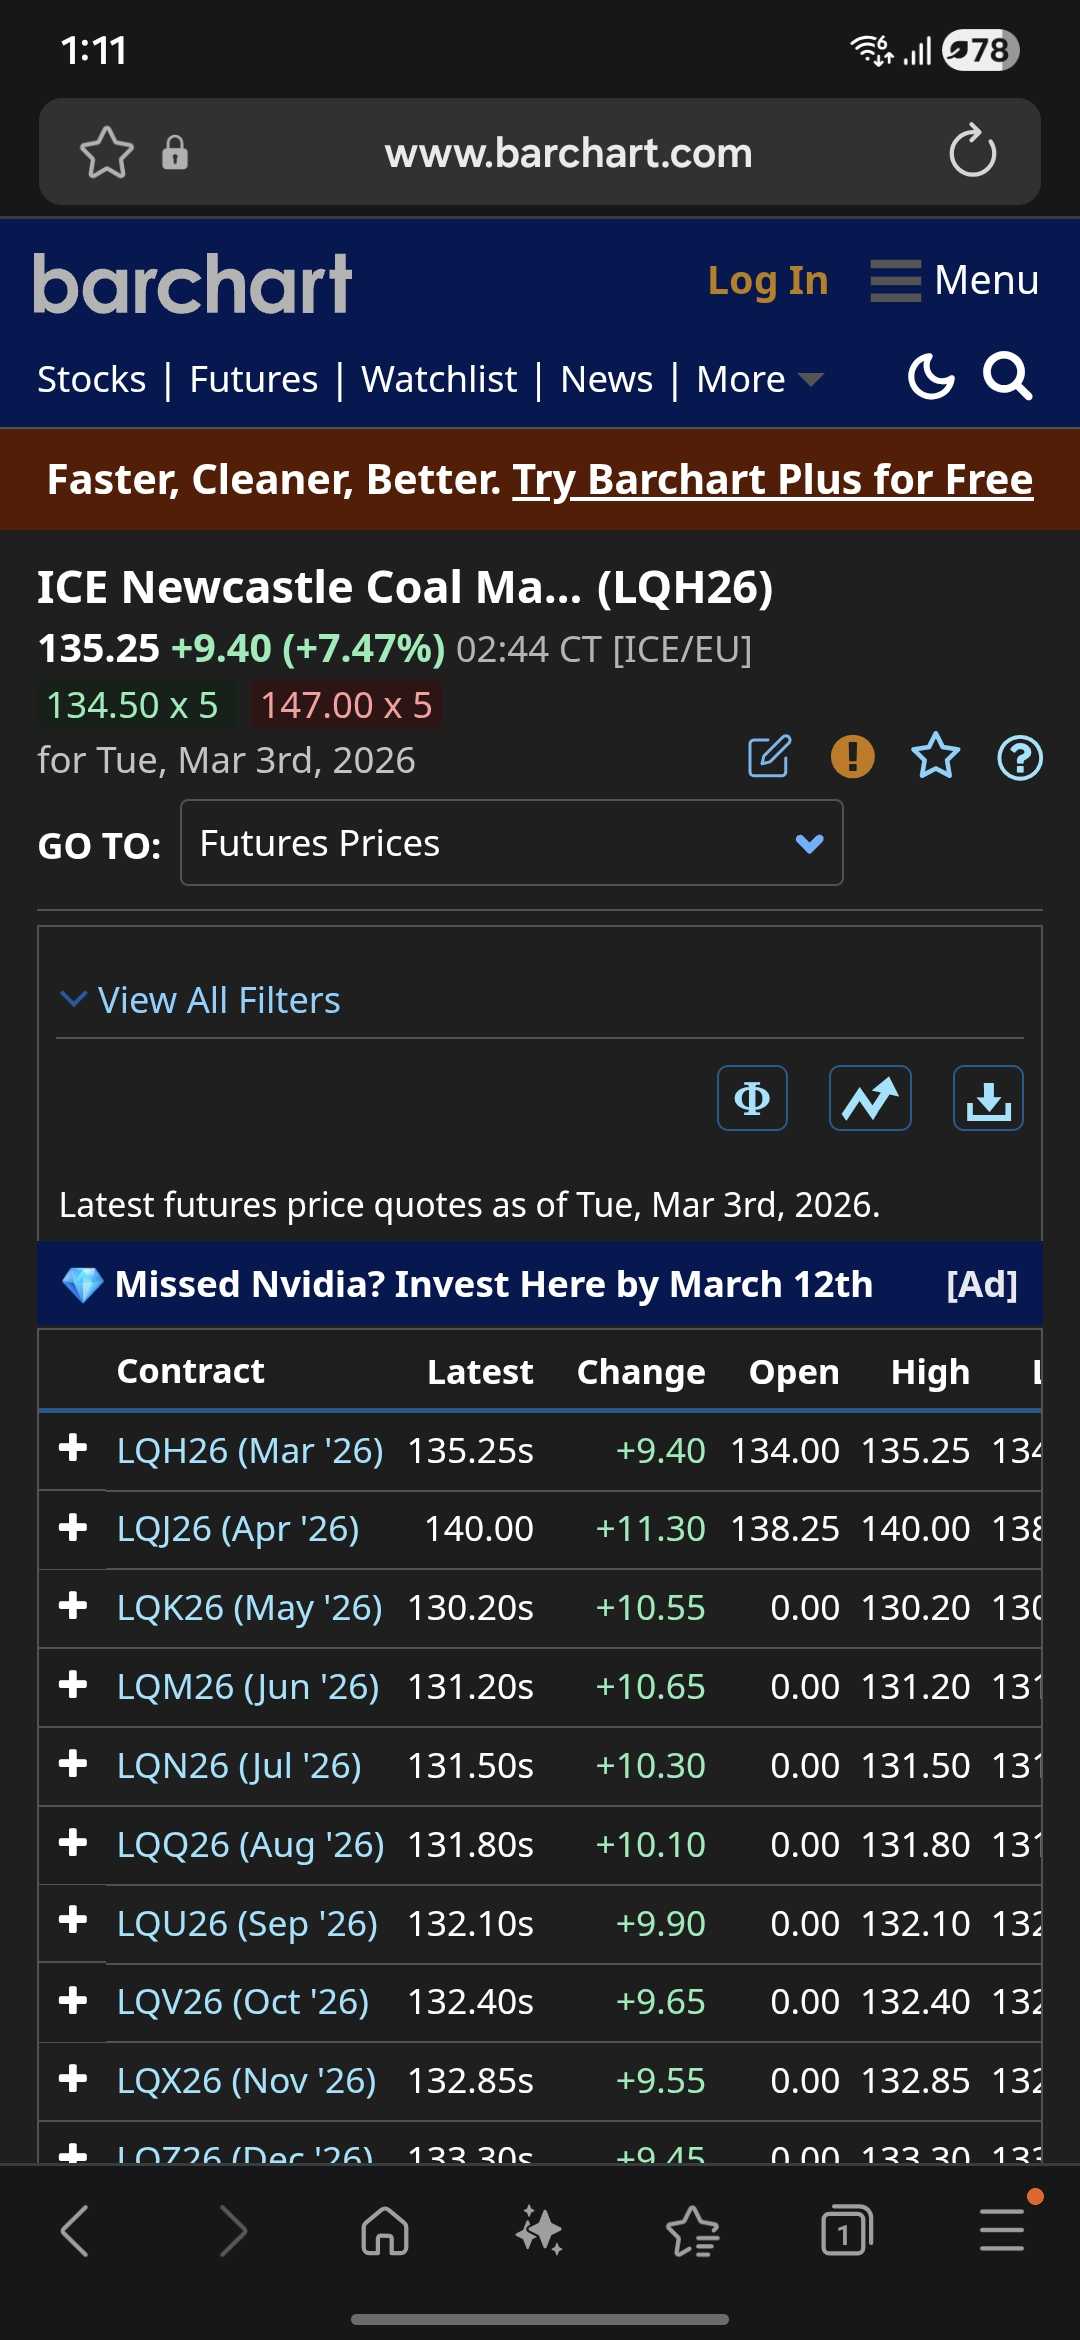The image size is (1080, 2340).
Task: Expand the LQJ26 (Apr '26) row
Action: click(73, 1528)
